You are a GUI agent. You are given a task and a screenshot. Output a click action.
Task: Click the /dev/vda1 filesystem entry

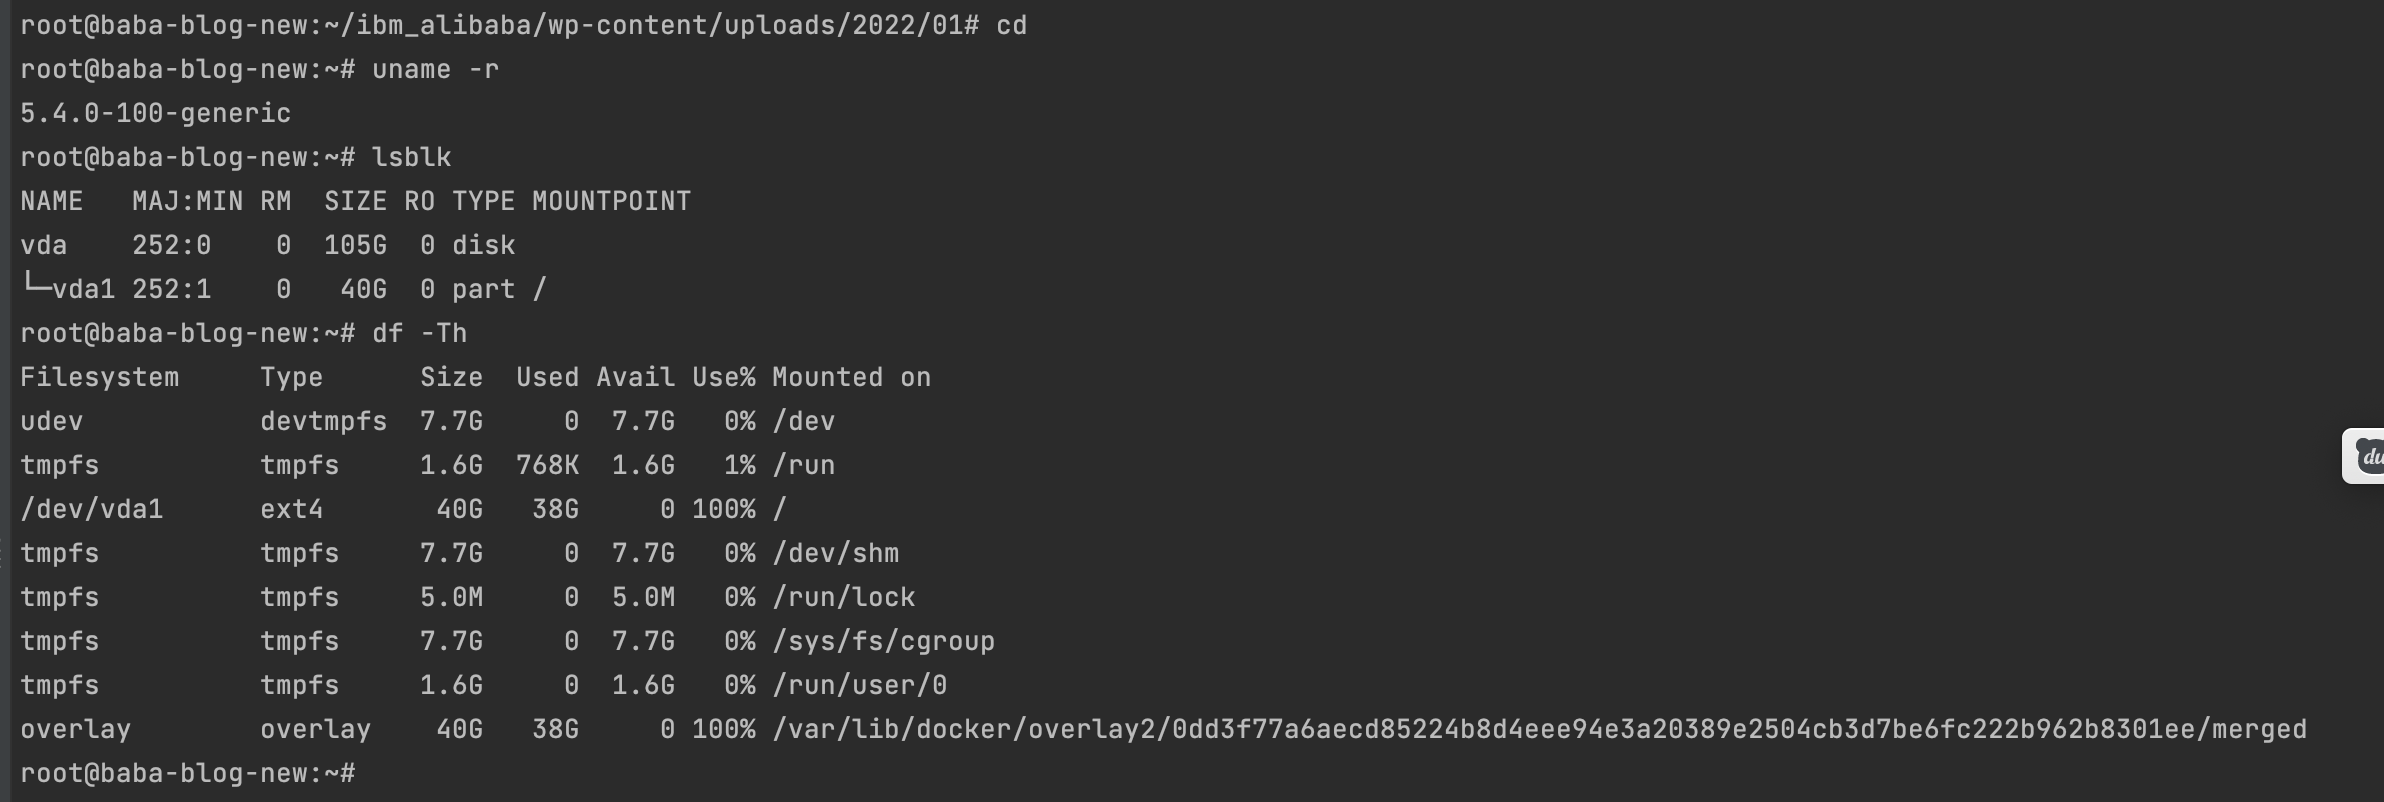(x=92, y=509)
